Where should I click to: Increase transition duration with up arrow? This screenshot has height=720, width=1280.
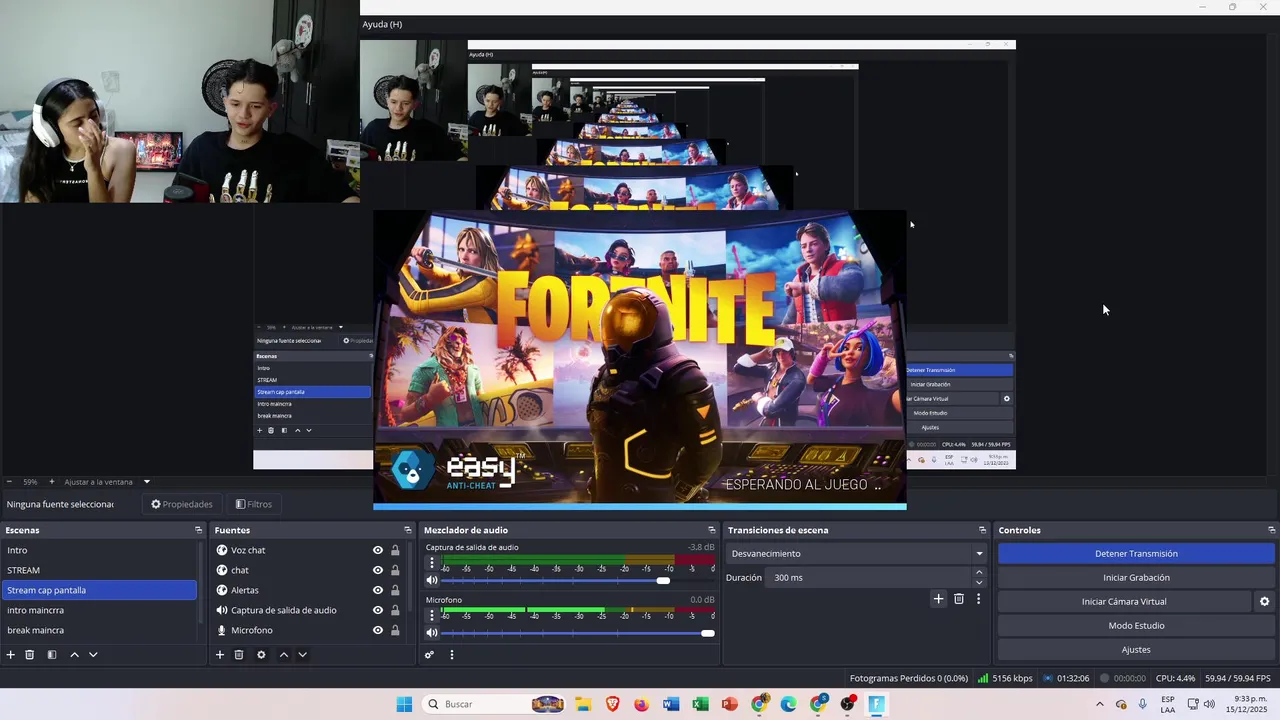point(979,573)
